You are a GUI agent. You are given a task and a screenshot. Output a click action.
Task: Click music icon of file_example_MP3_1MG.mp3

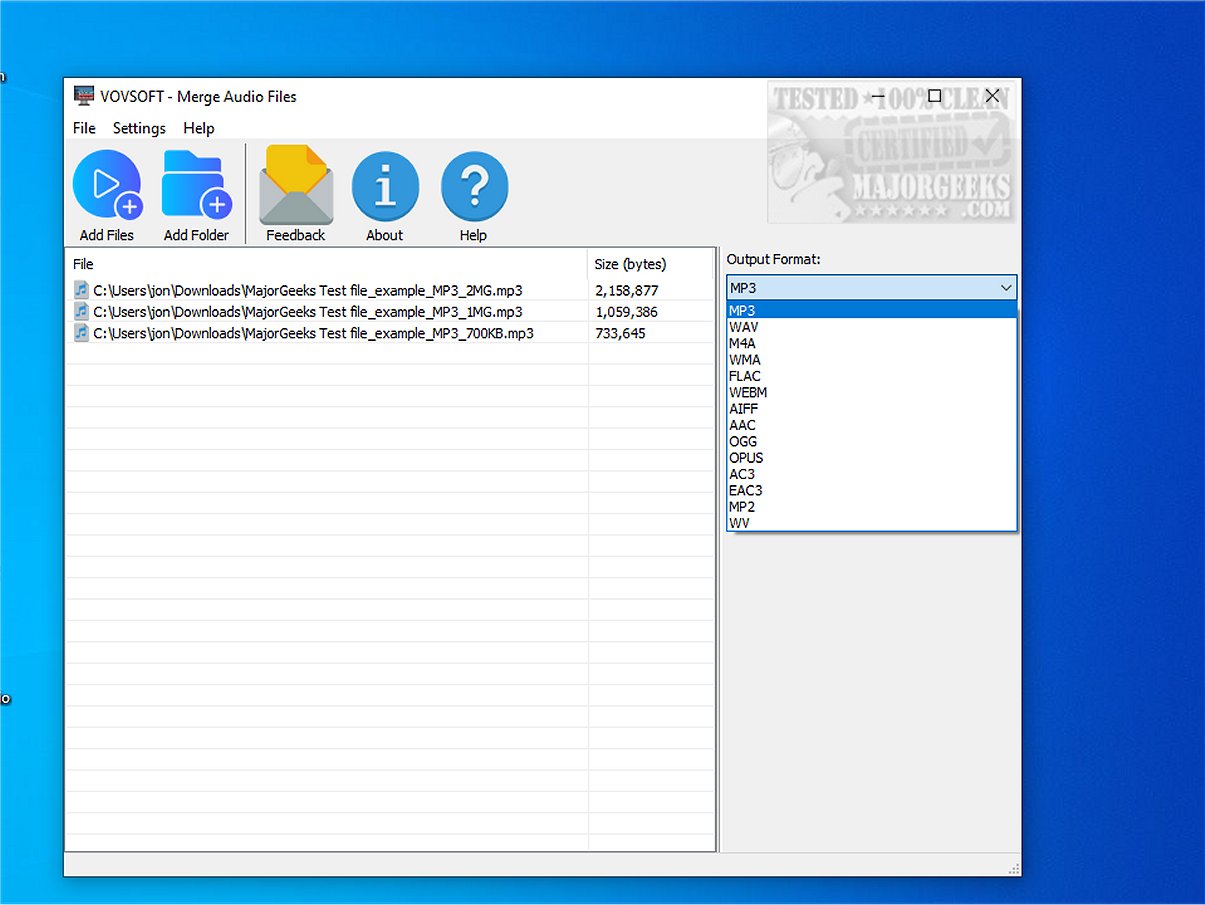[x=81, y=311]
